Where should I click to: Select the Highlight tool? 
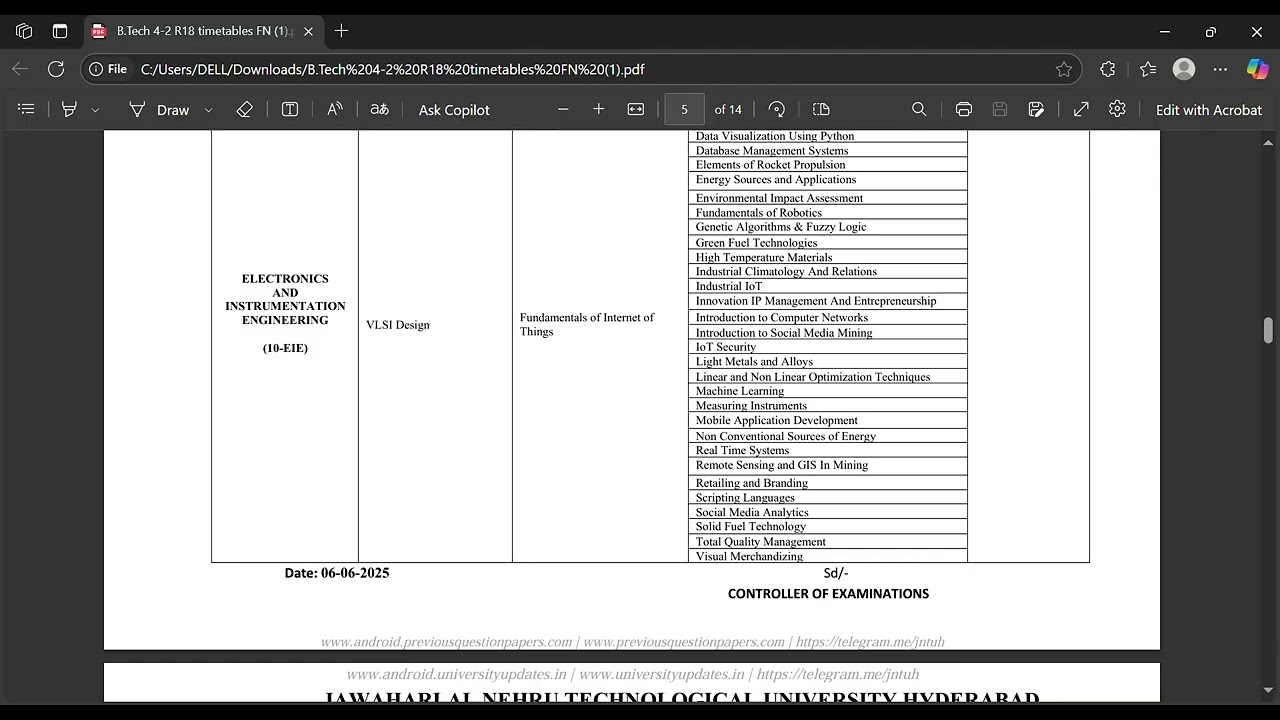[69, 109]
